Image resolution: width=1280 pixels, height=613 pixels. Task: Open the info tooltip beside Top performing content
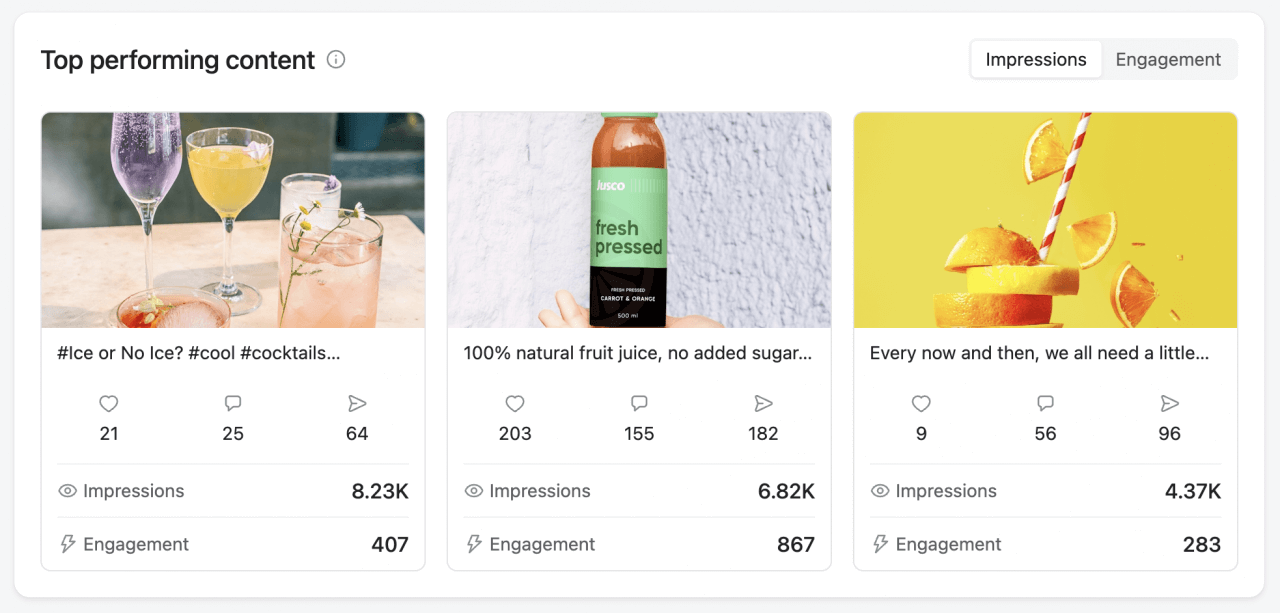point(335,60)
